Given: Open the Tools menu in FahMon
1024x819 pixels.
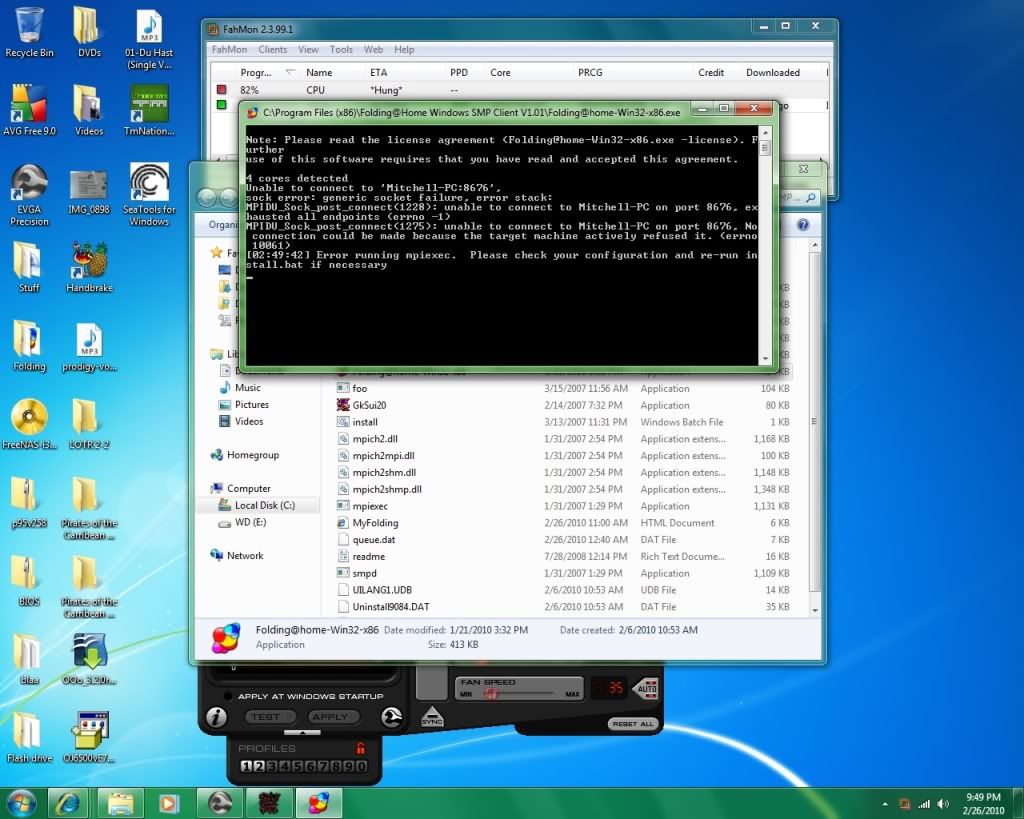Looking at the screenshot, I should [341, 49].
